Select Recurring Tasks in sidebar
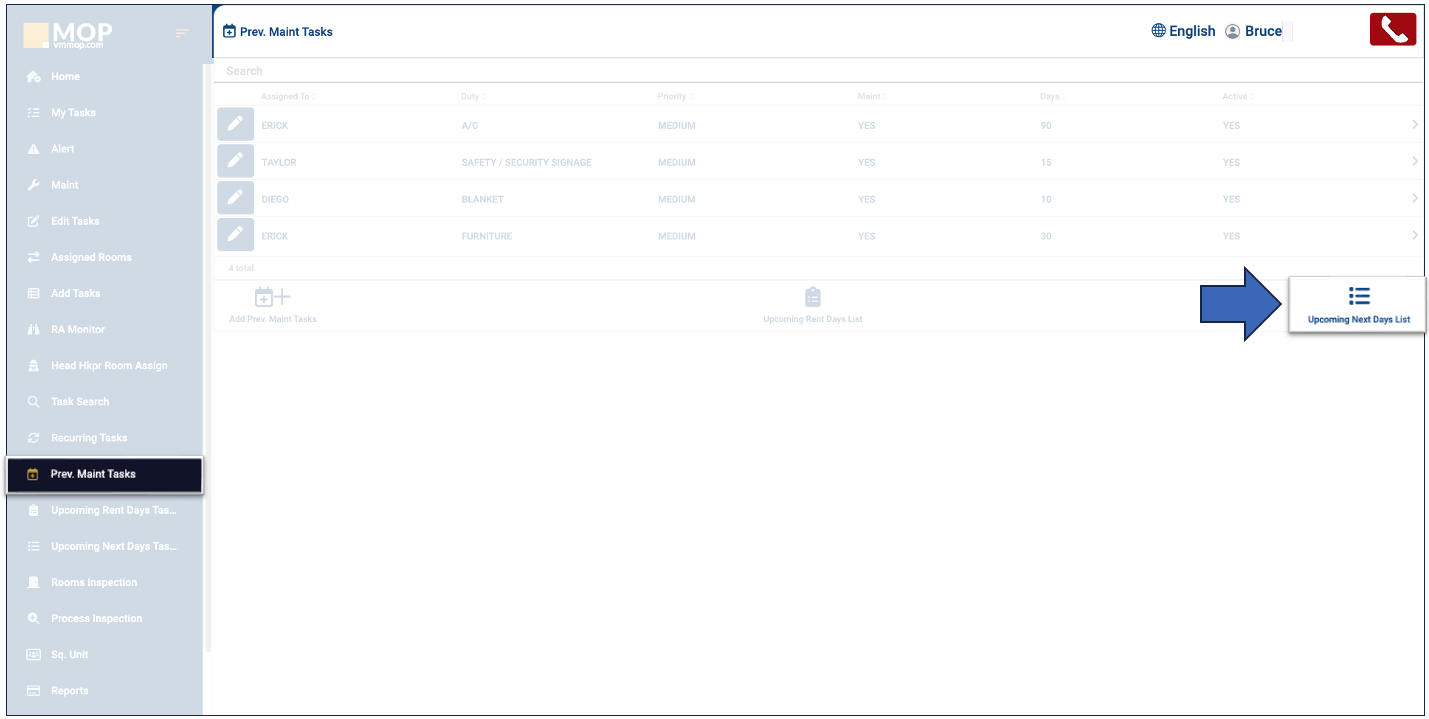This screenshot has height=719, width=1429. point(88,438)
